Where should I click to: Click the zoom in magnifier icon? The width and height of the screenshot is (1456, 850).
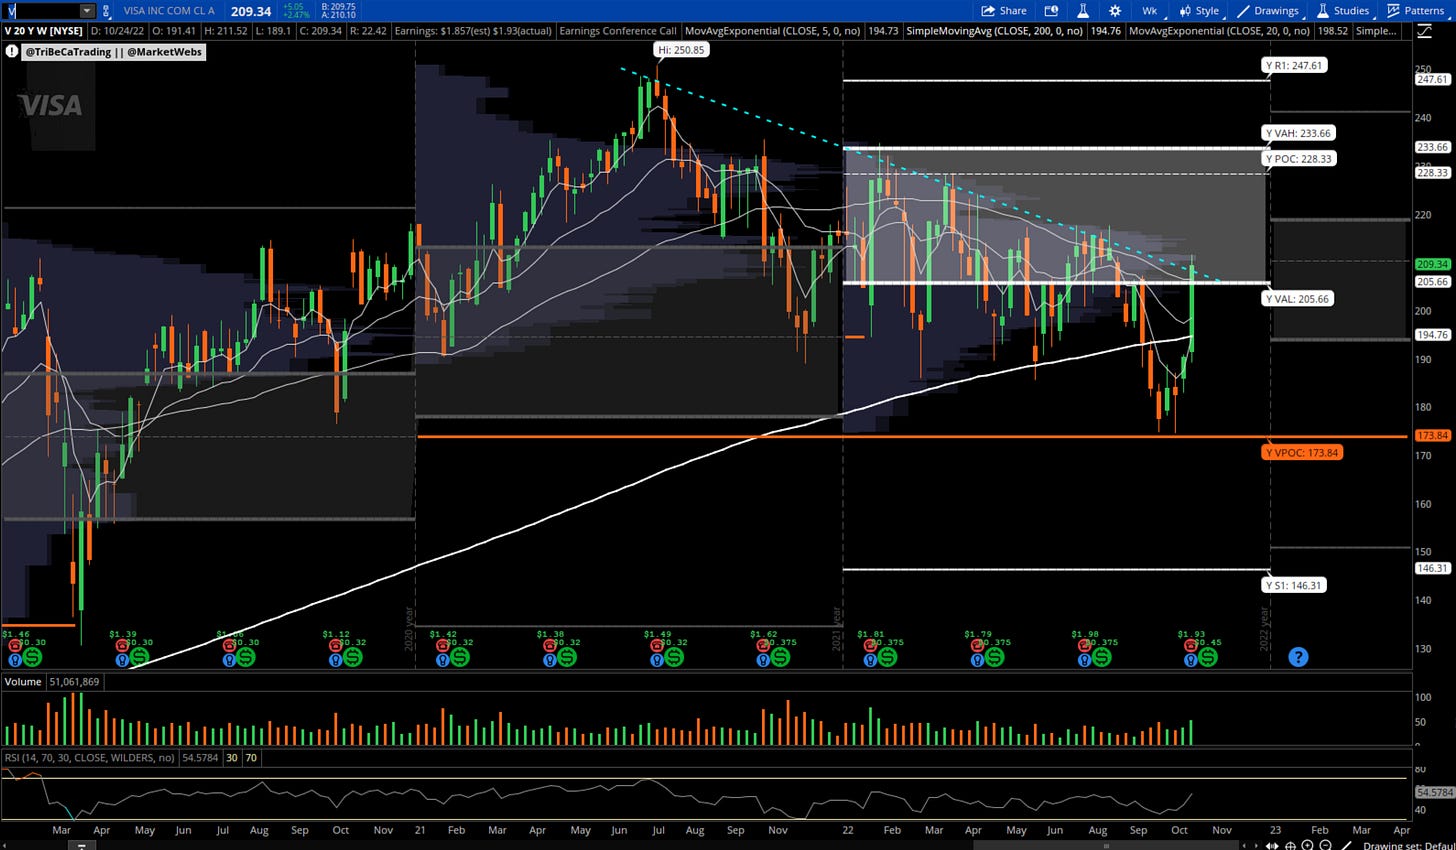(1307, 845)
